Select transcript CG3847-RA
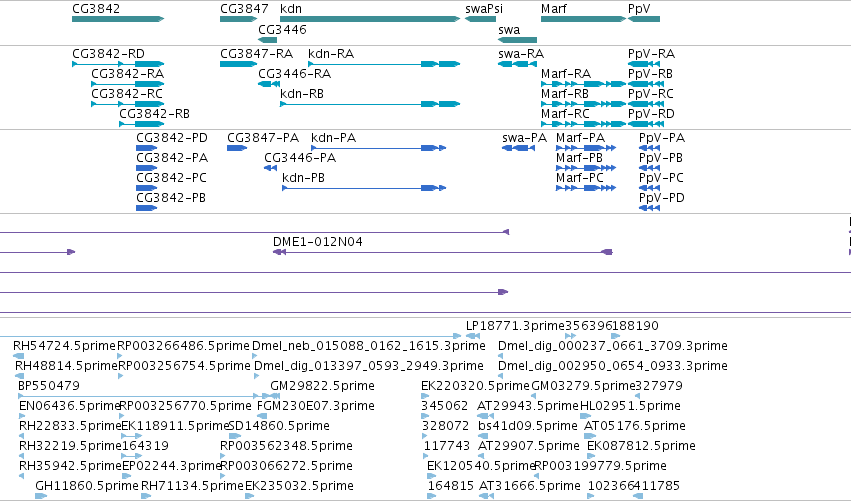 click(238, 64)
